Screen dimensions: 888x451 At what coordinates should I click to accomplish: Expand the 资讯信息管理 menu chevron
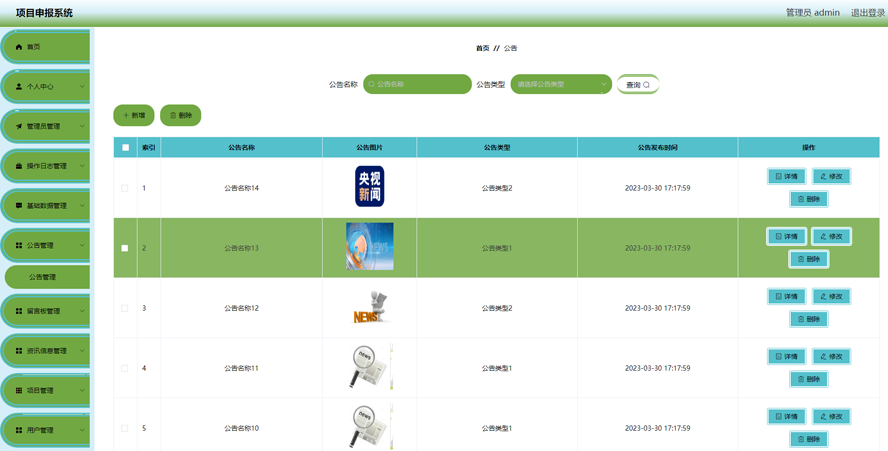[x=82, y=351]
